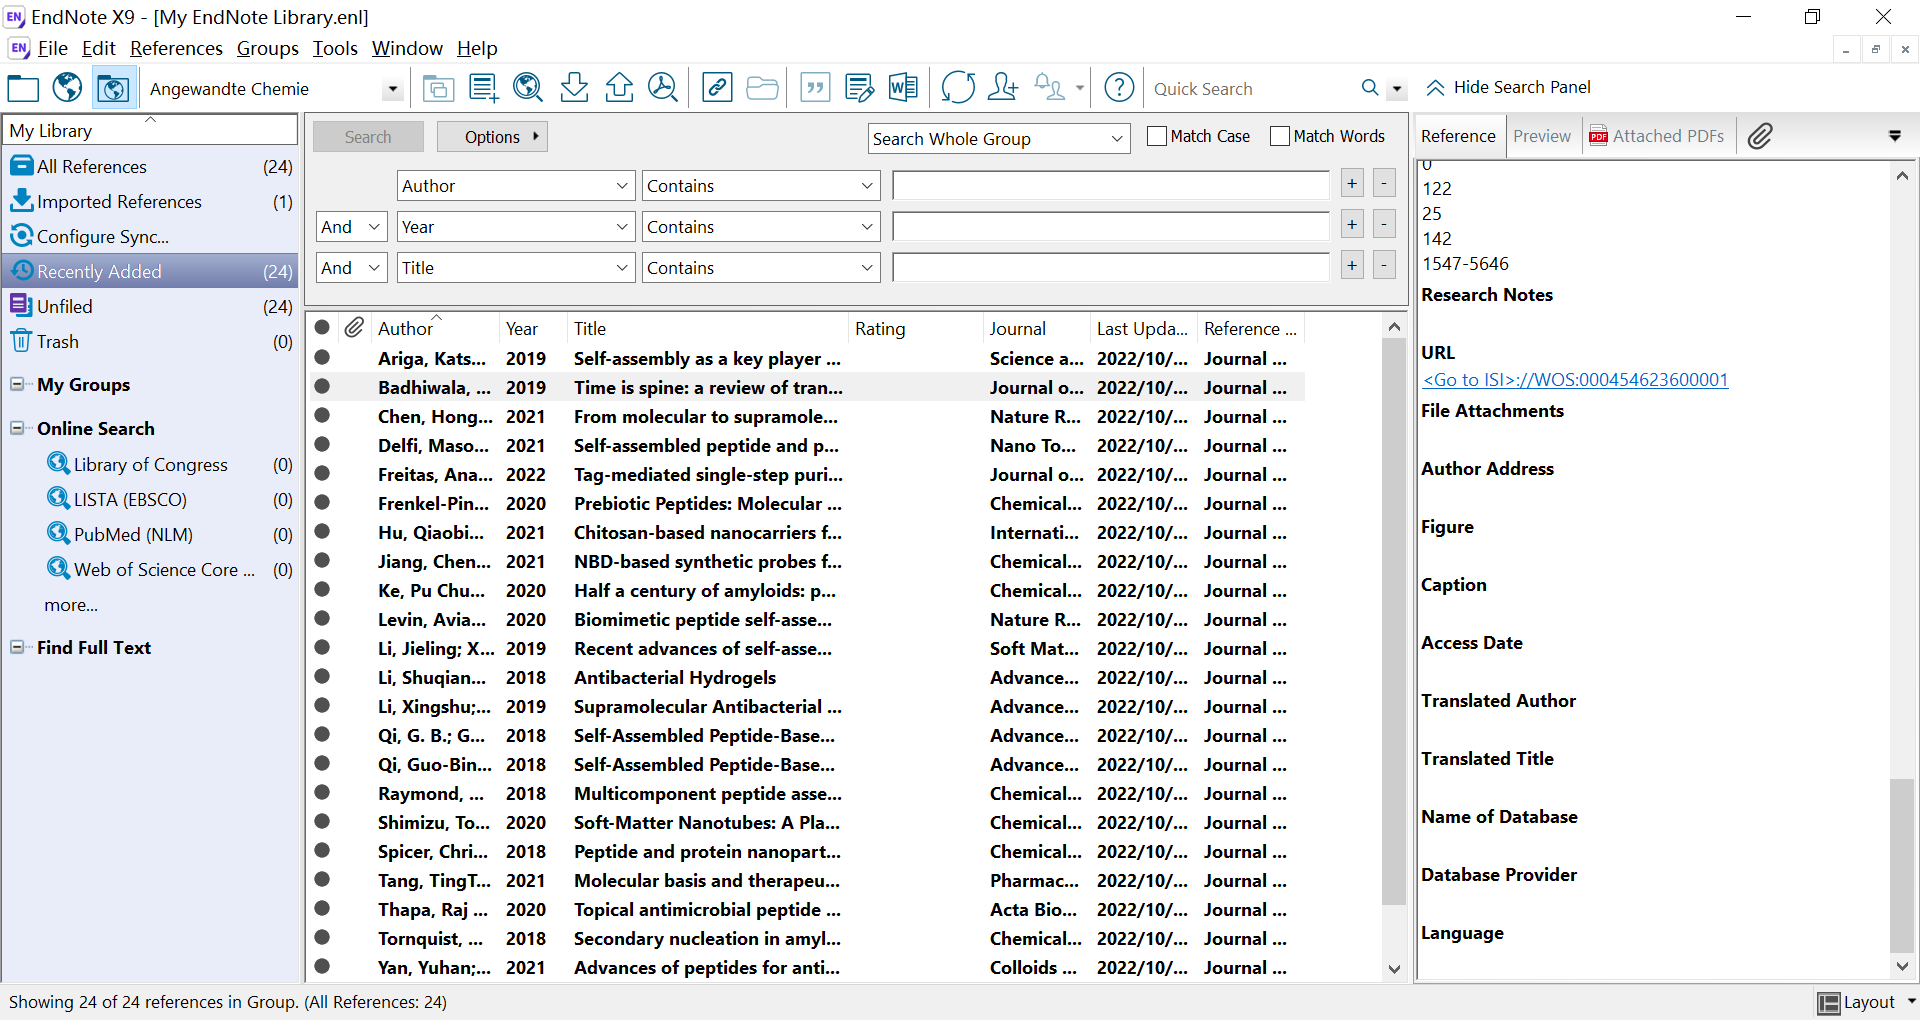Open the Year field dropdown
This screenshot has height=1020, width=1920.
click(x=516, y=227)
